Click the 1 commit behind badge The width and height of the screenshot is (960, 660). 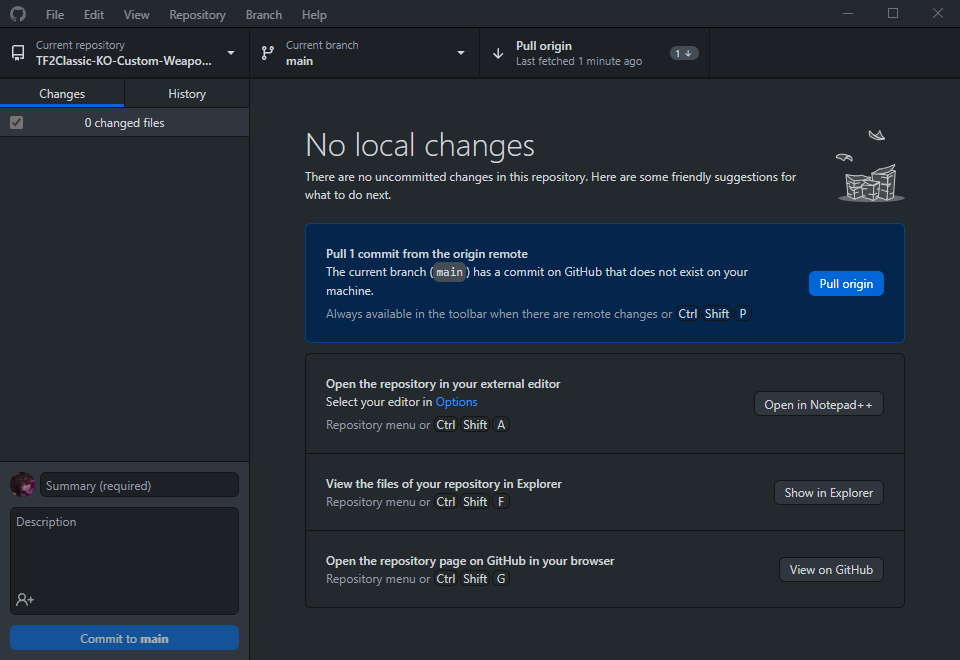pyautogui.click(x=683, y=53)
